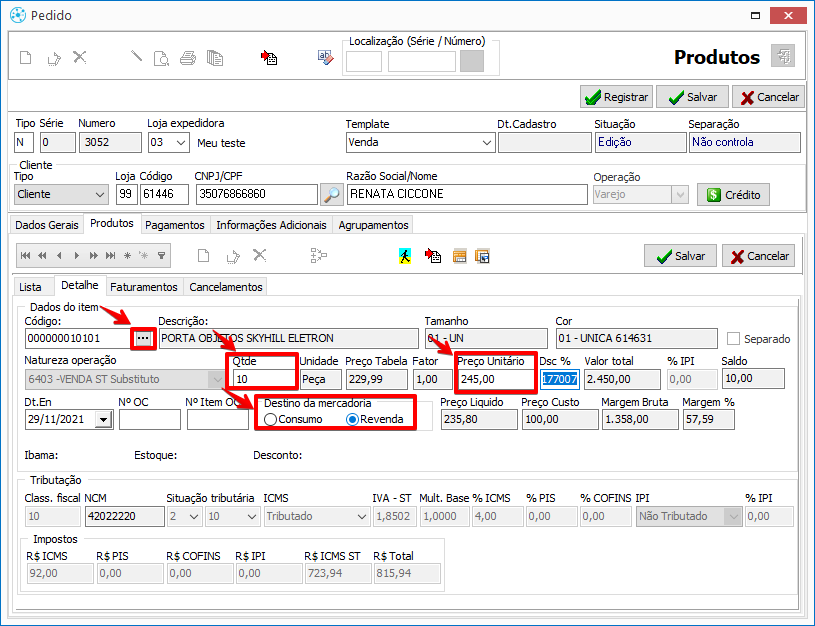Click the CNPJ/CPF input field
The image size is (815, 626).
pyautogui.click(x=257, y=194)
